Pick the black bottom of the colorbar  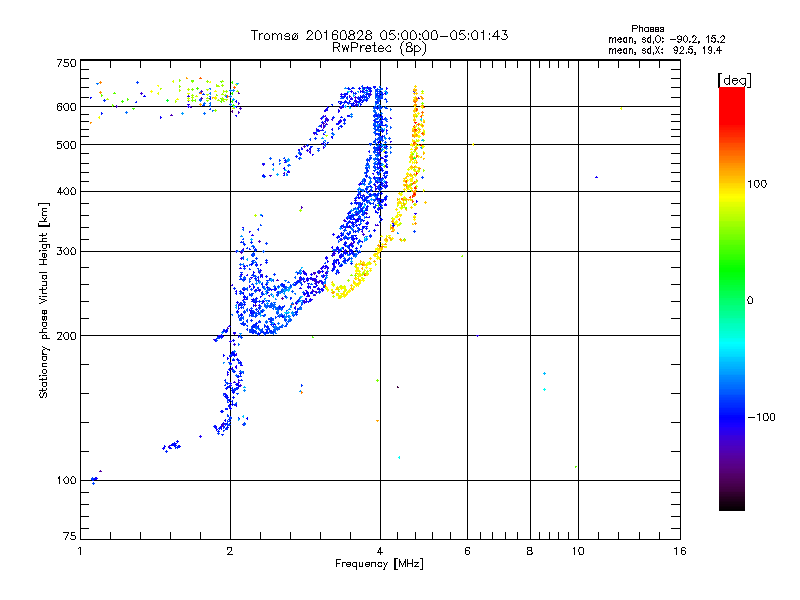[x=732, y=503]
